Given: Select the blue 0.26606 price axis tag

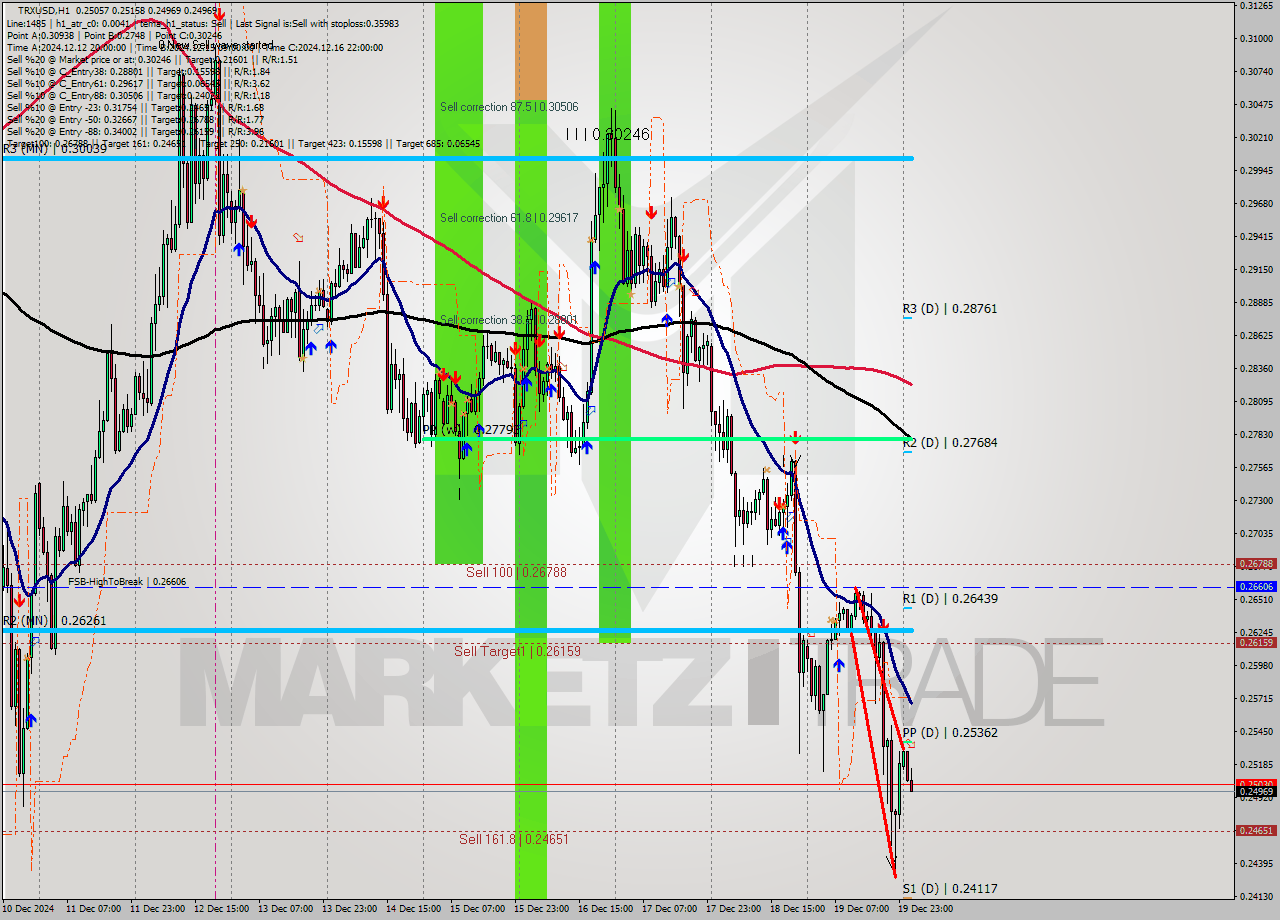Looking at the screenshot, I should (x=1256, y=587).
